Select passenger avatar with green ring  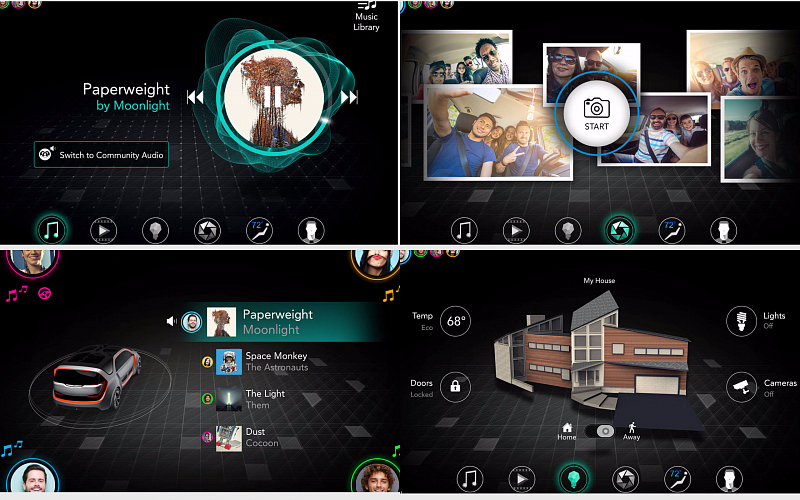[376, 477]
